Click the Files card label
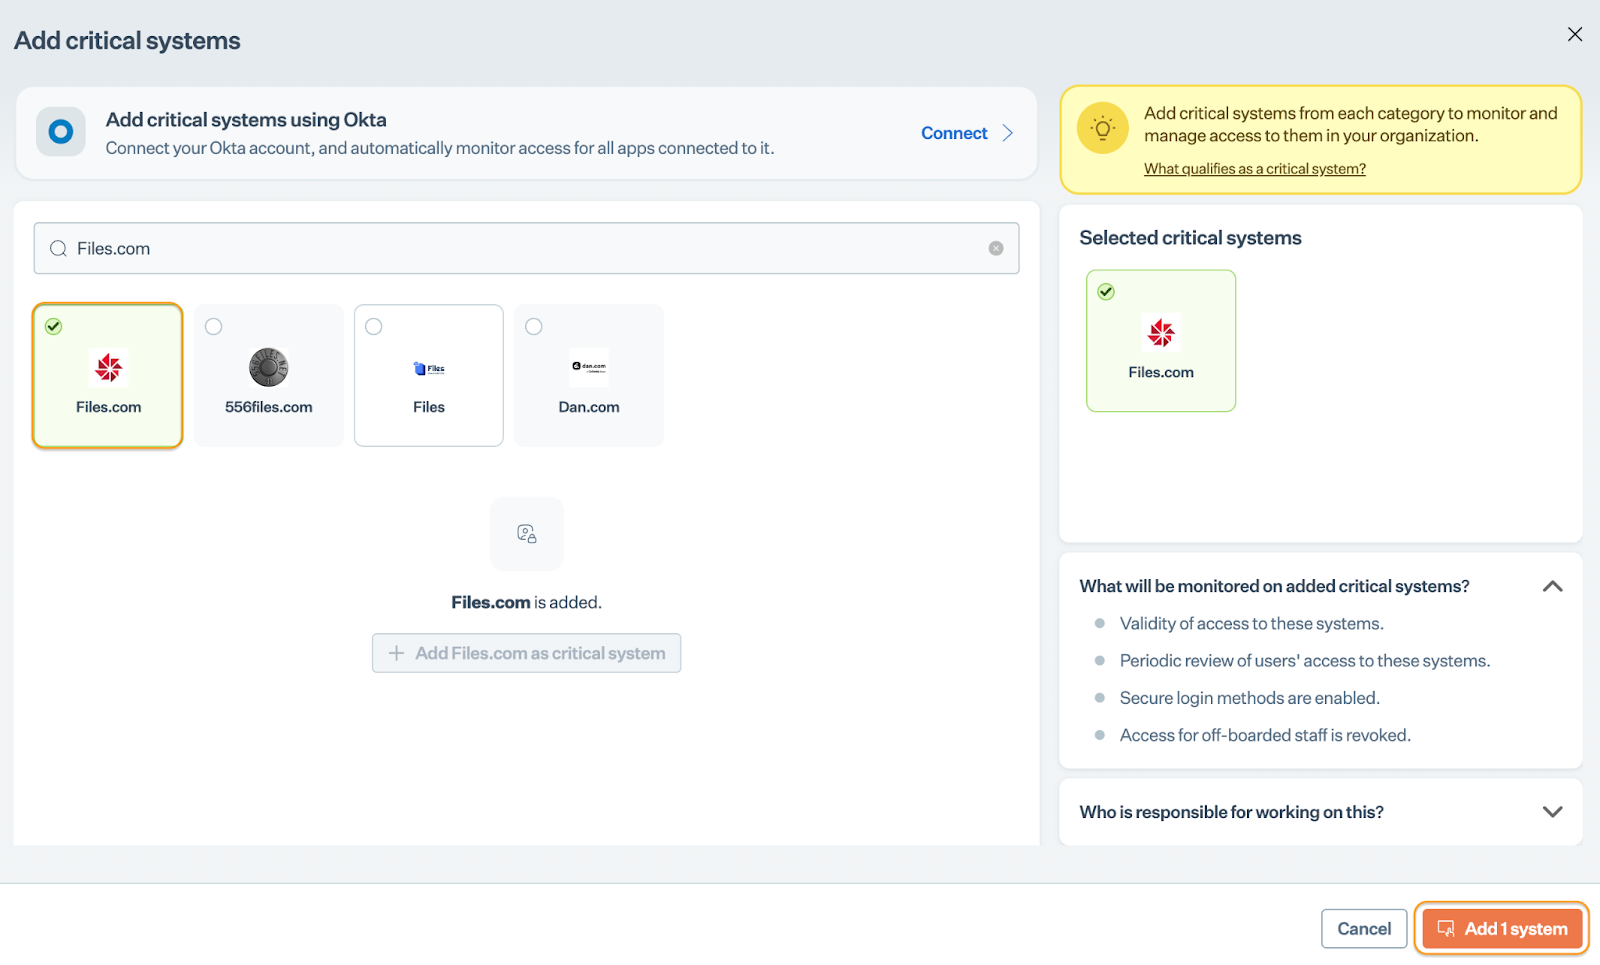1600x965 pixels. [x=429, y=407]
